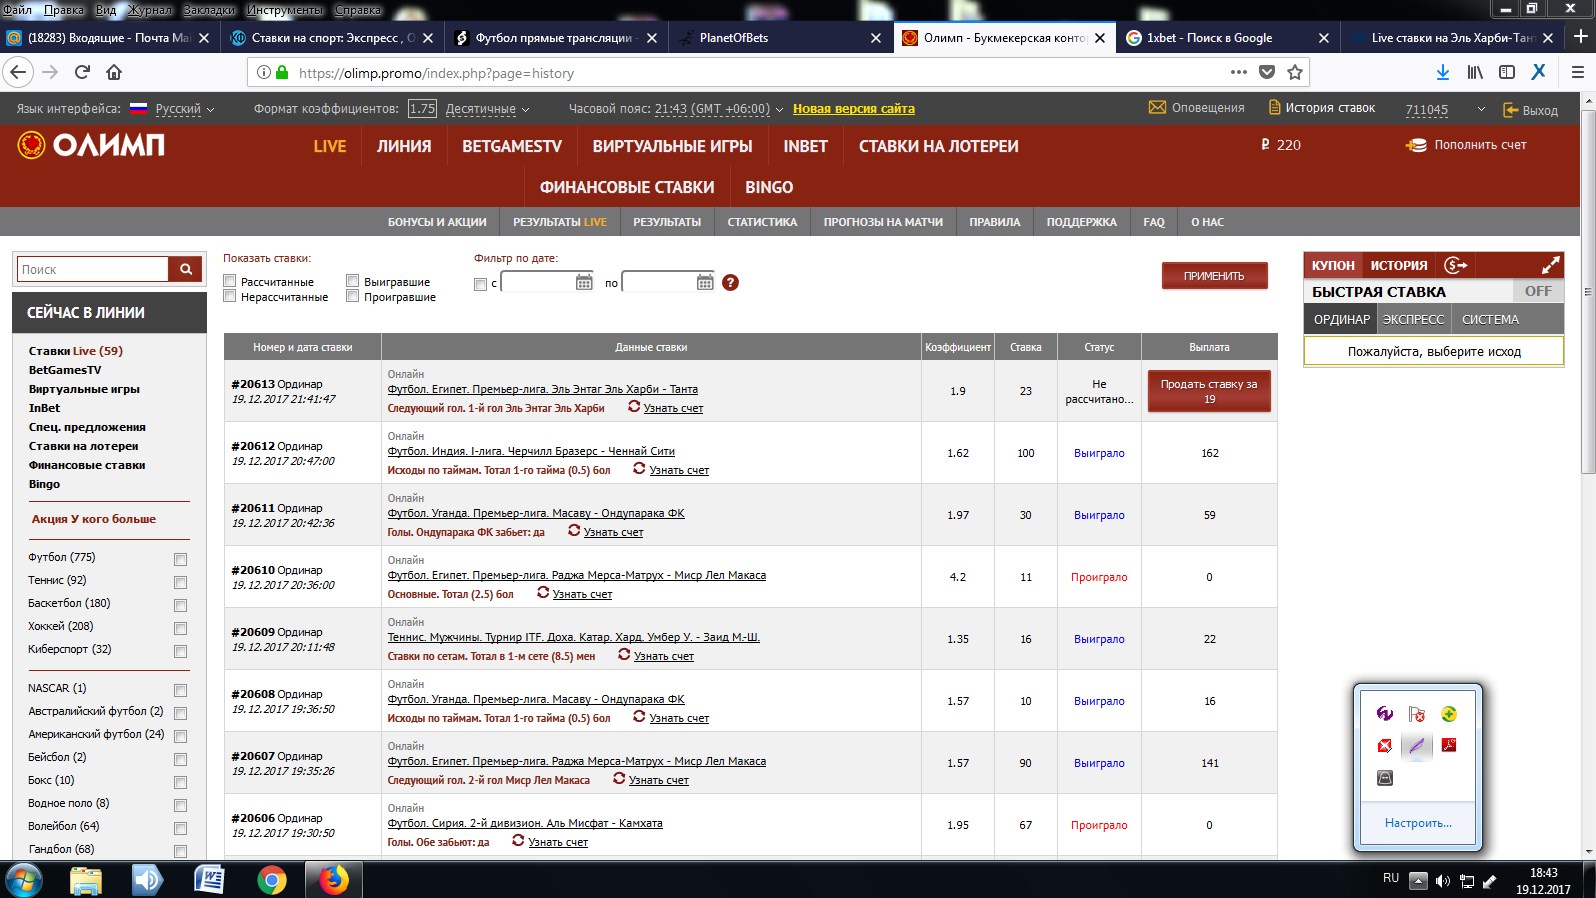This screenshot has width=1596, height=898.
Task: Check the Выигравшие filter checkbox
Action: click(352, 281)
